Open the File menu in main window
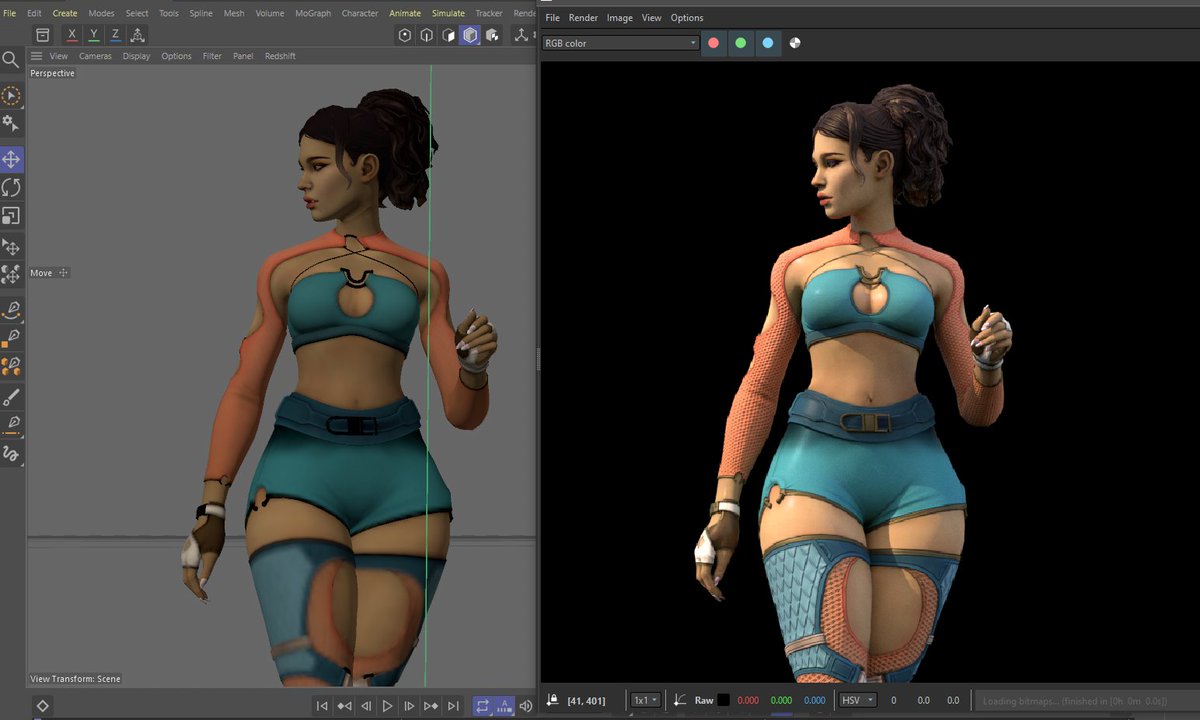Screen dimensions: 1200x720 (x=10, y=13)
